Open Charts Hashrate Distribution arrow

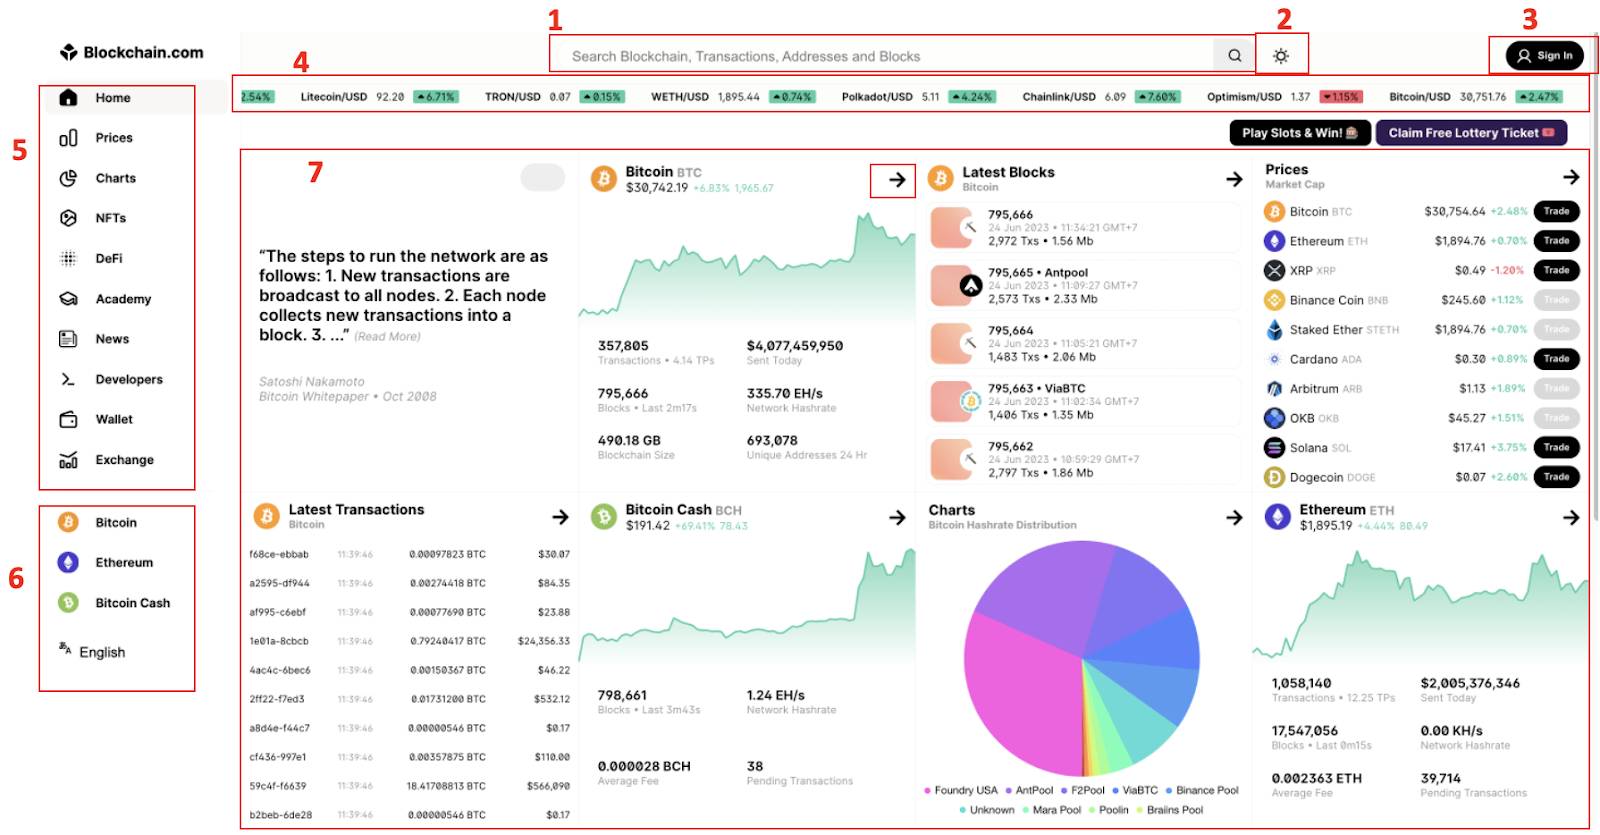tap(1234, 517)
